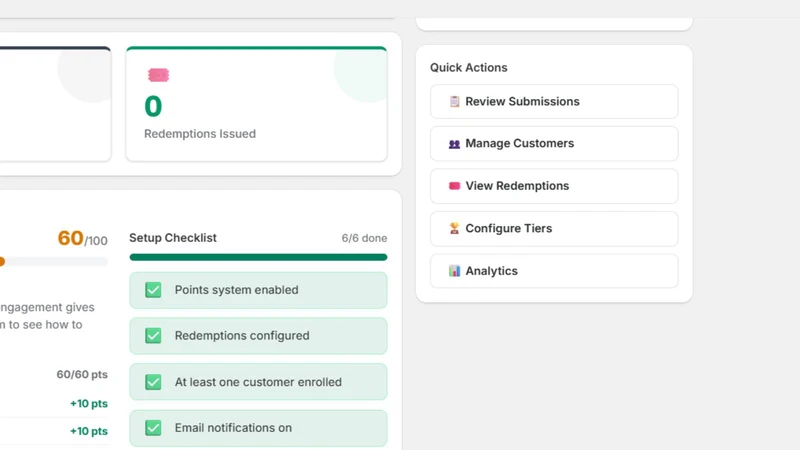The image size is (800, 450).
Task: Click the pink ticket icon beside View Redemptions
Action: (x=454, y=186)
